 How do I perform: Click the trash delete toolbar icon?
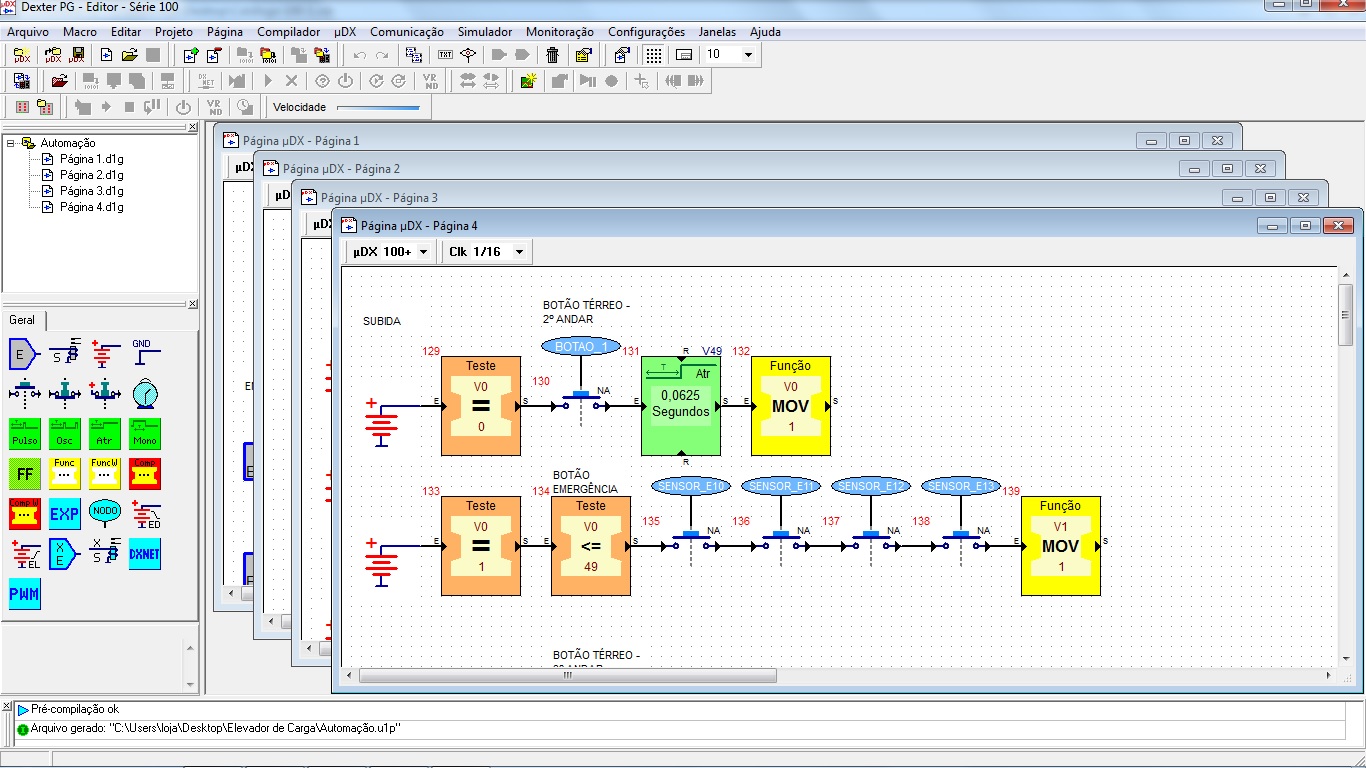click(552, 55)
